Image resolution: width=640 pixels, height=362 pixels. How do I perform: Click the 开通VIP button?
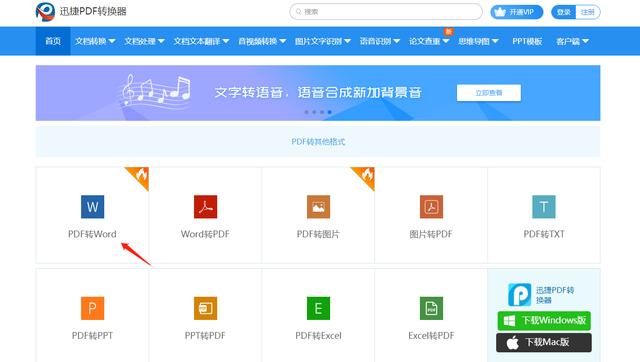517,12
